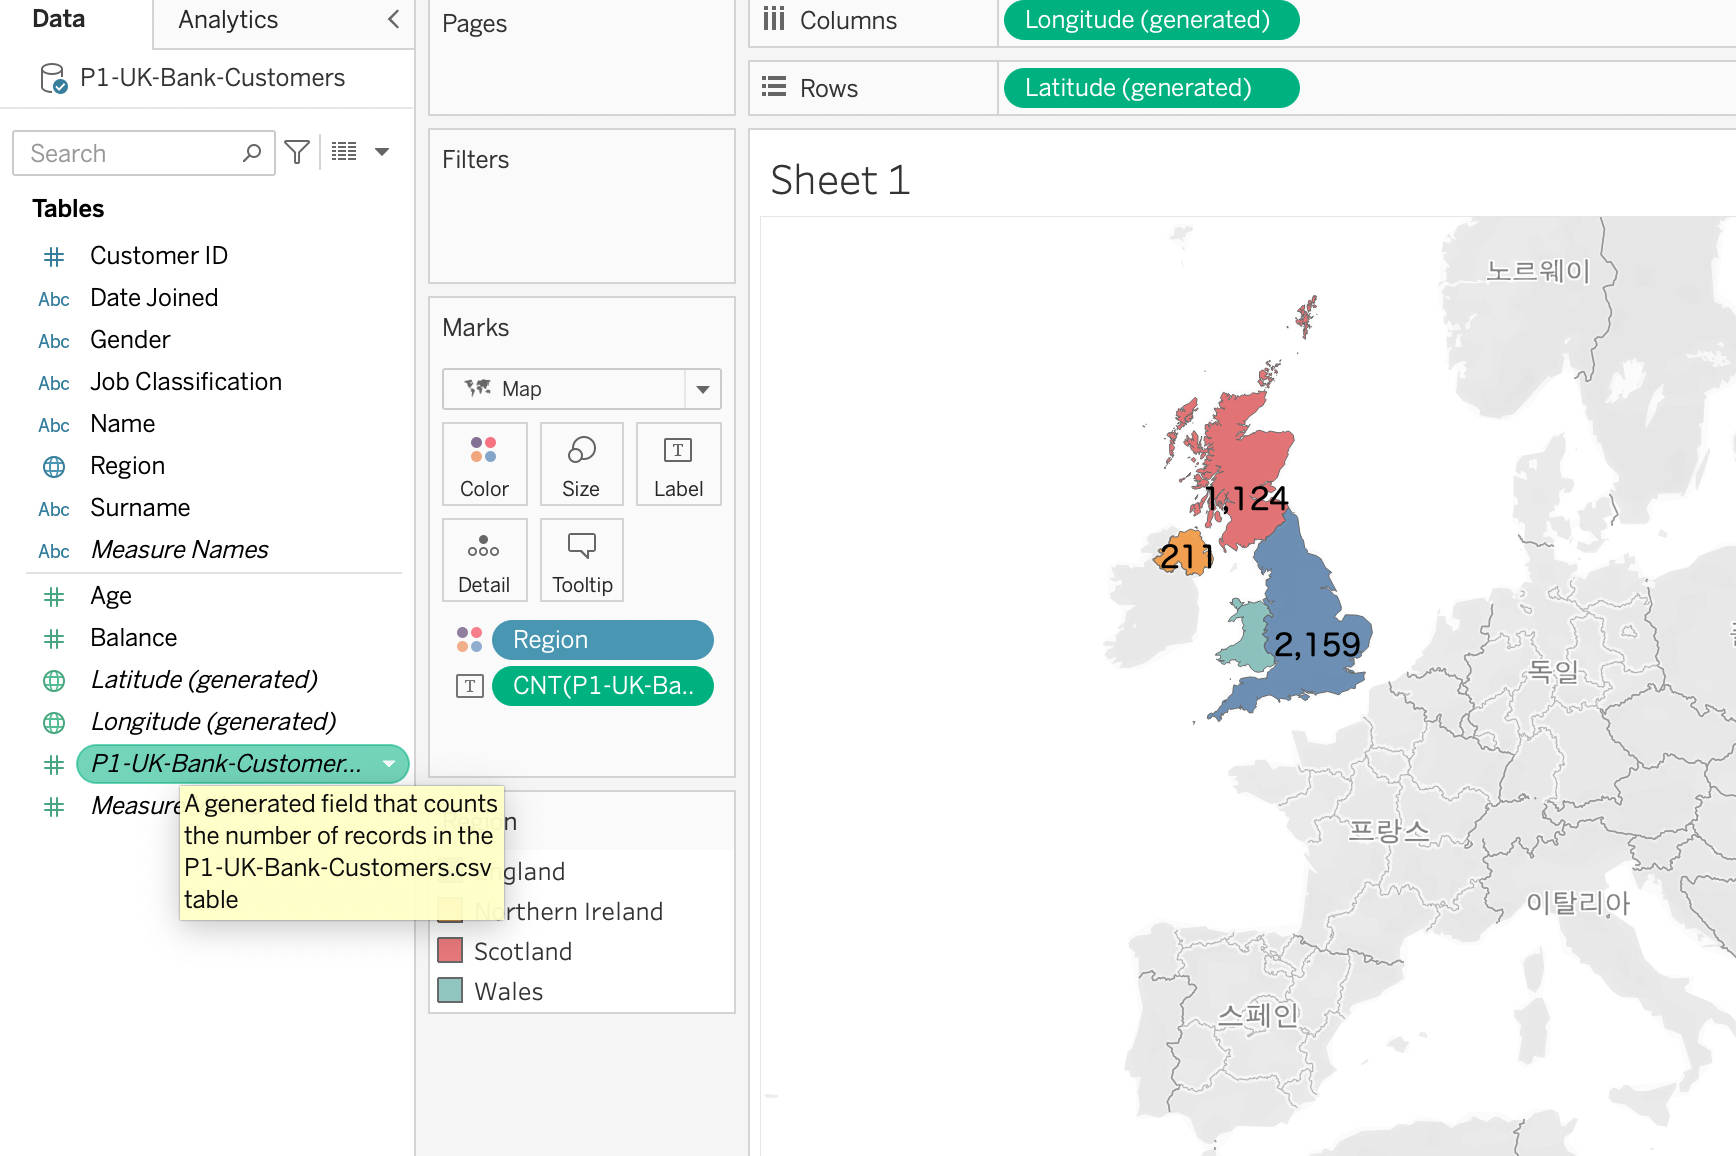This screenshot has height=1156, width=1736.
Task: Select the Job Classification field
Action: pos(186,382)
